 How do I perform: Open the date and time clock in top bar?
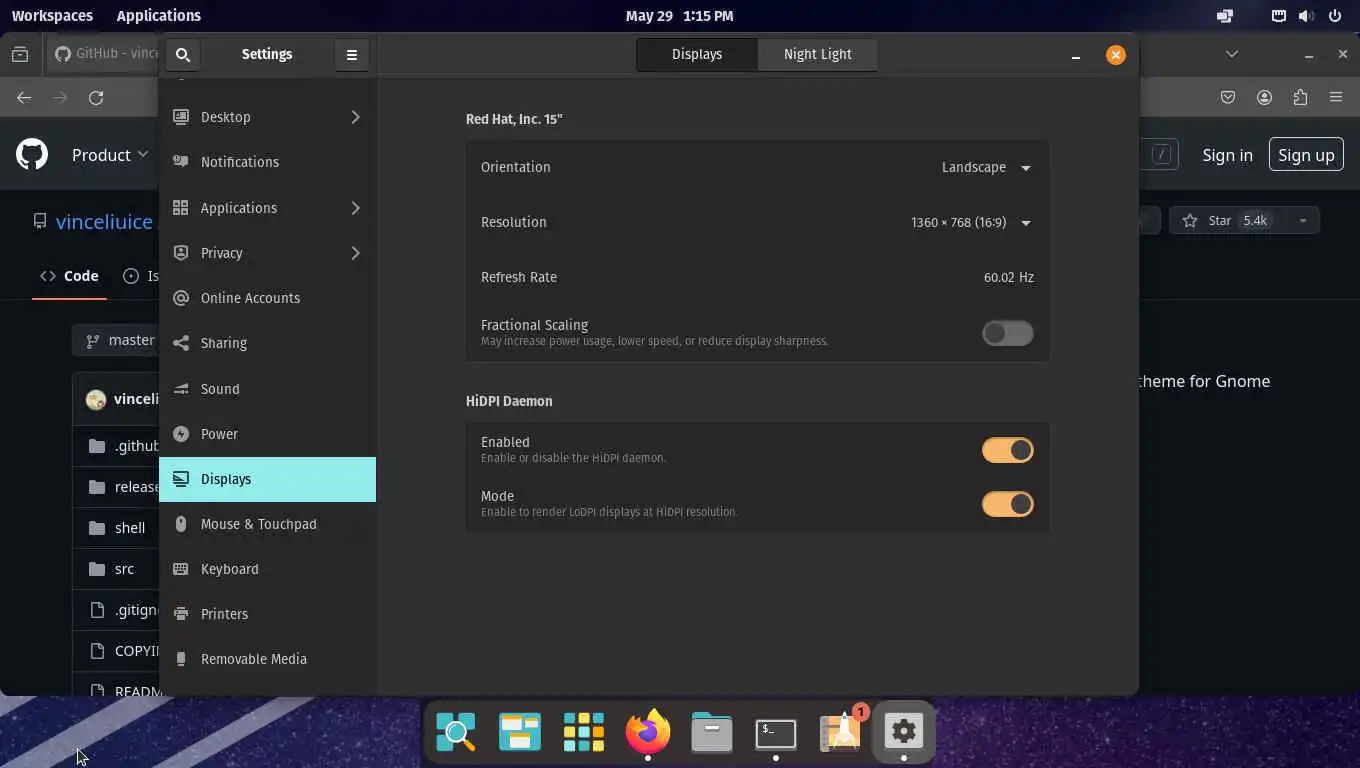point(679,16)
